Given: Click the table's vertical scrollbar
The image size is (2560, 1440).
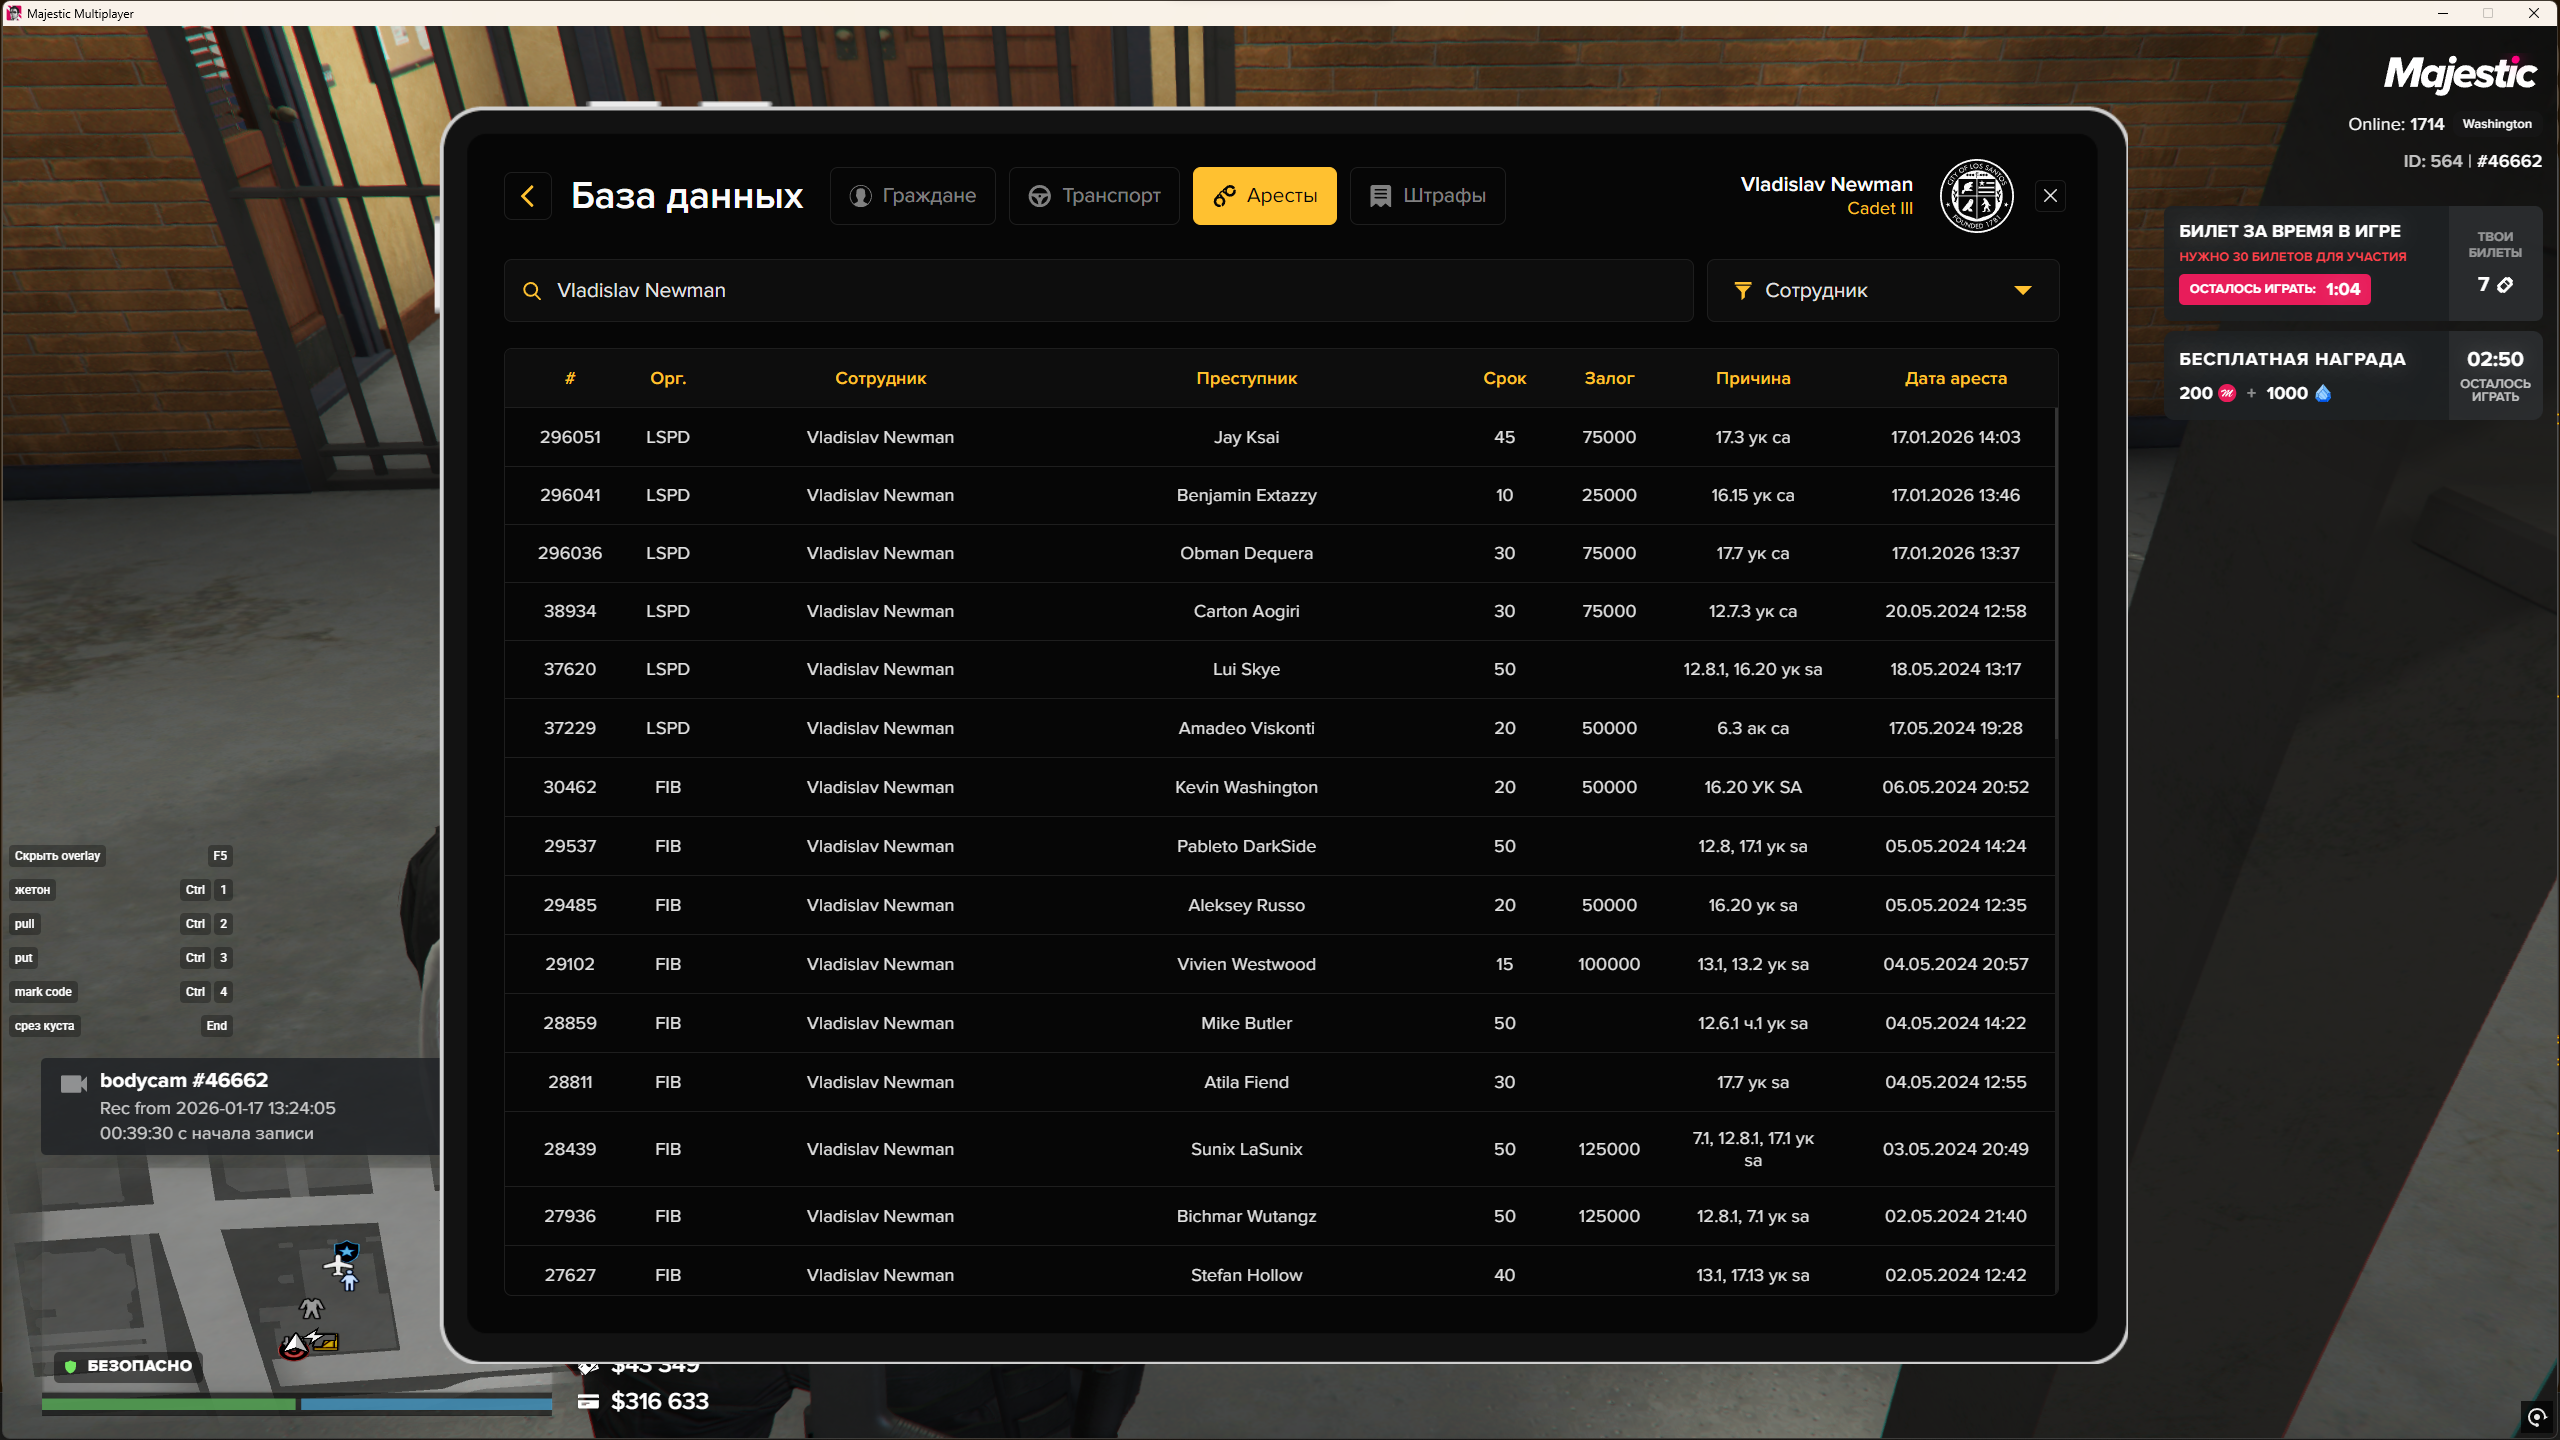Looking at the screenshot, I should pyautogui.click(x=2056, y=575).
